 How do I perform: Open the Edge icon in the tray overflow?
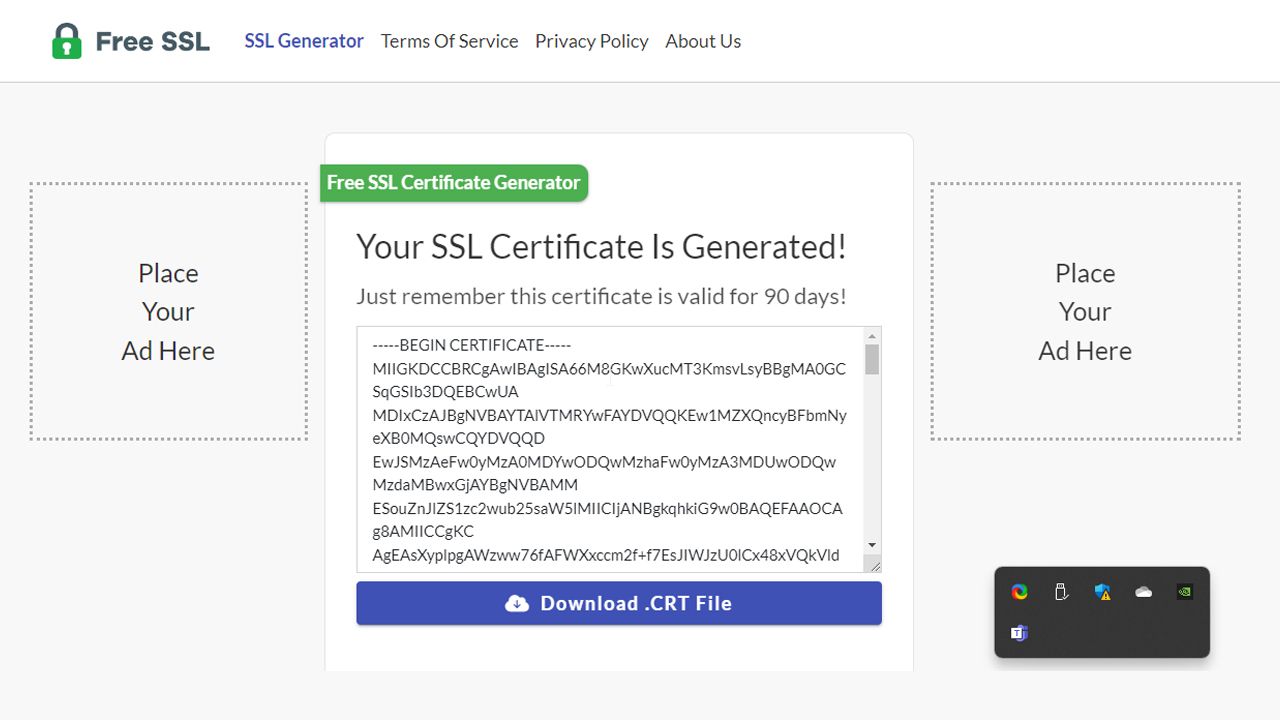pyautogui.click(x=1019, y=592)
